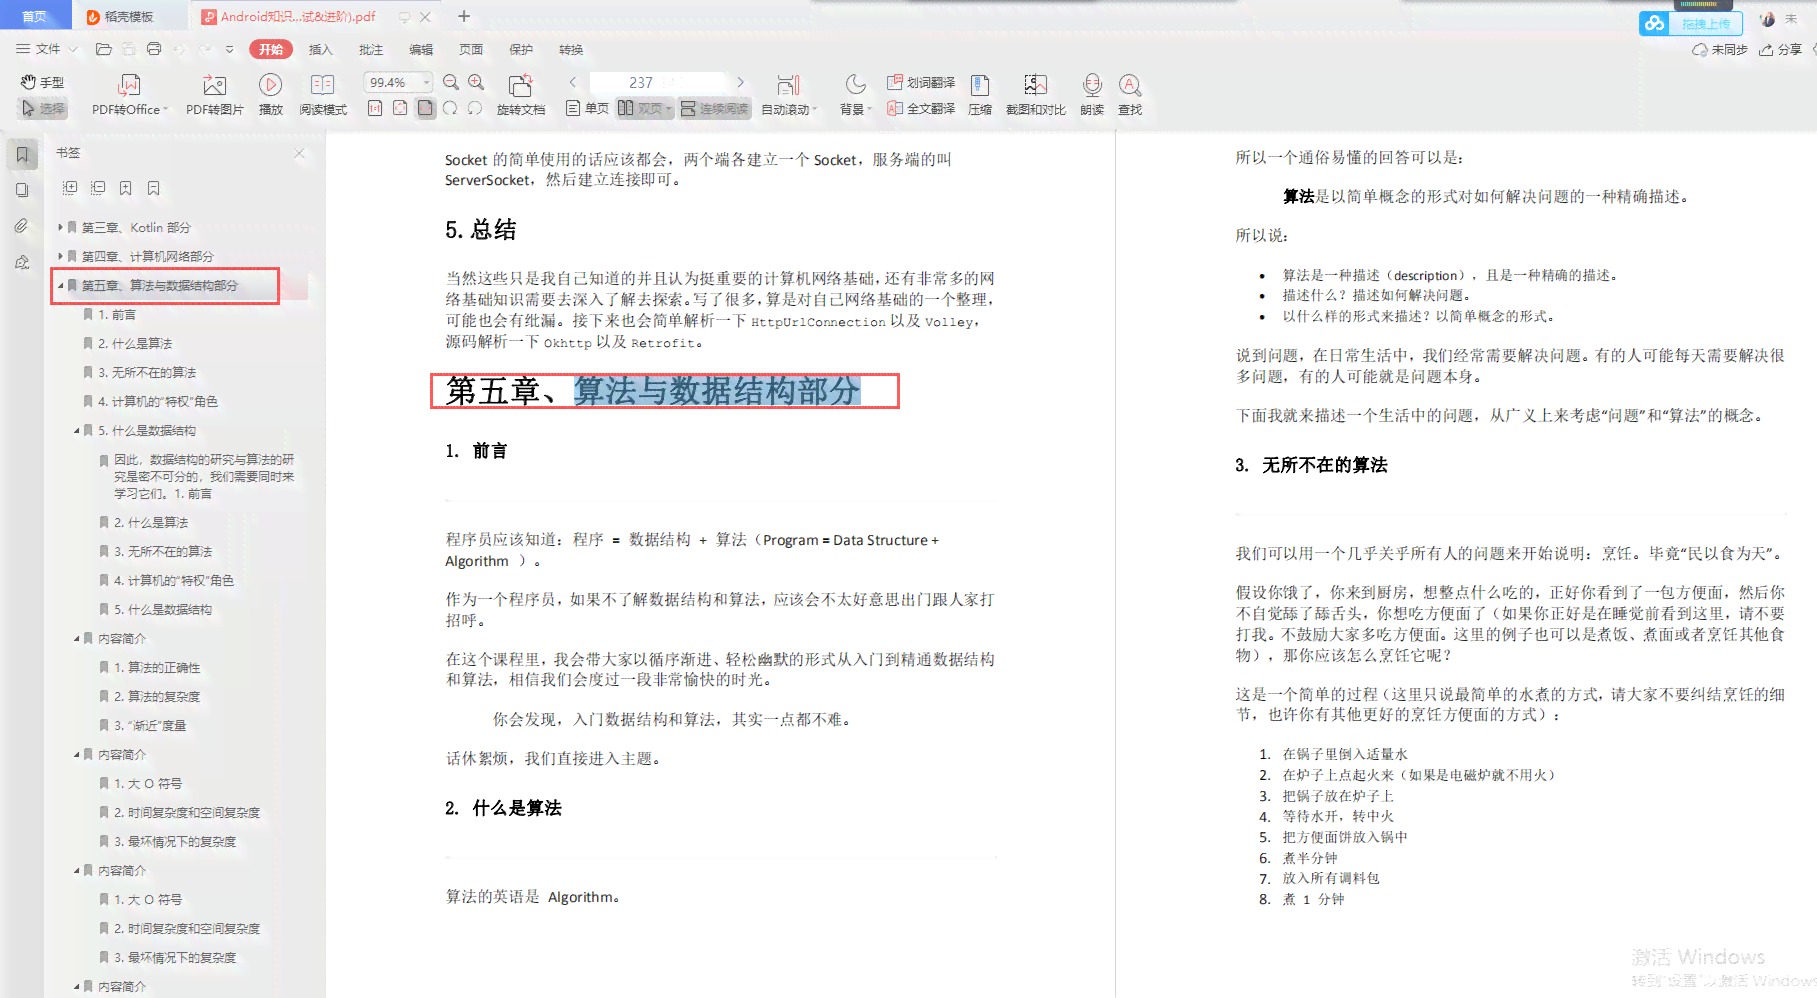The width and height of the screenshot is (1817, 998).
Task: Zoom in with the plus magnifier
Action: (476, 83)
